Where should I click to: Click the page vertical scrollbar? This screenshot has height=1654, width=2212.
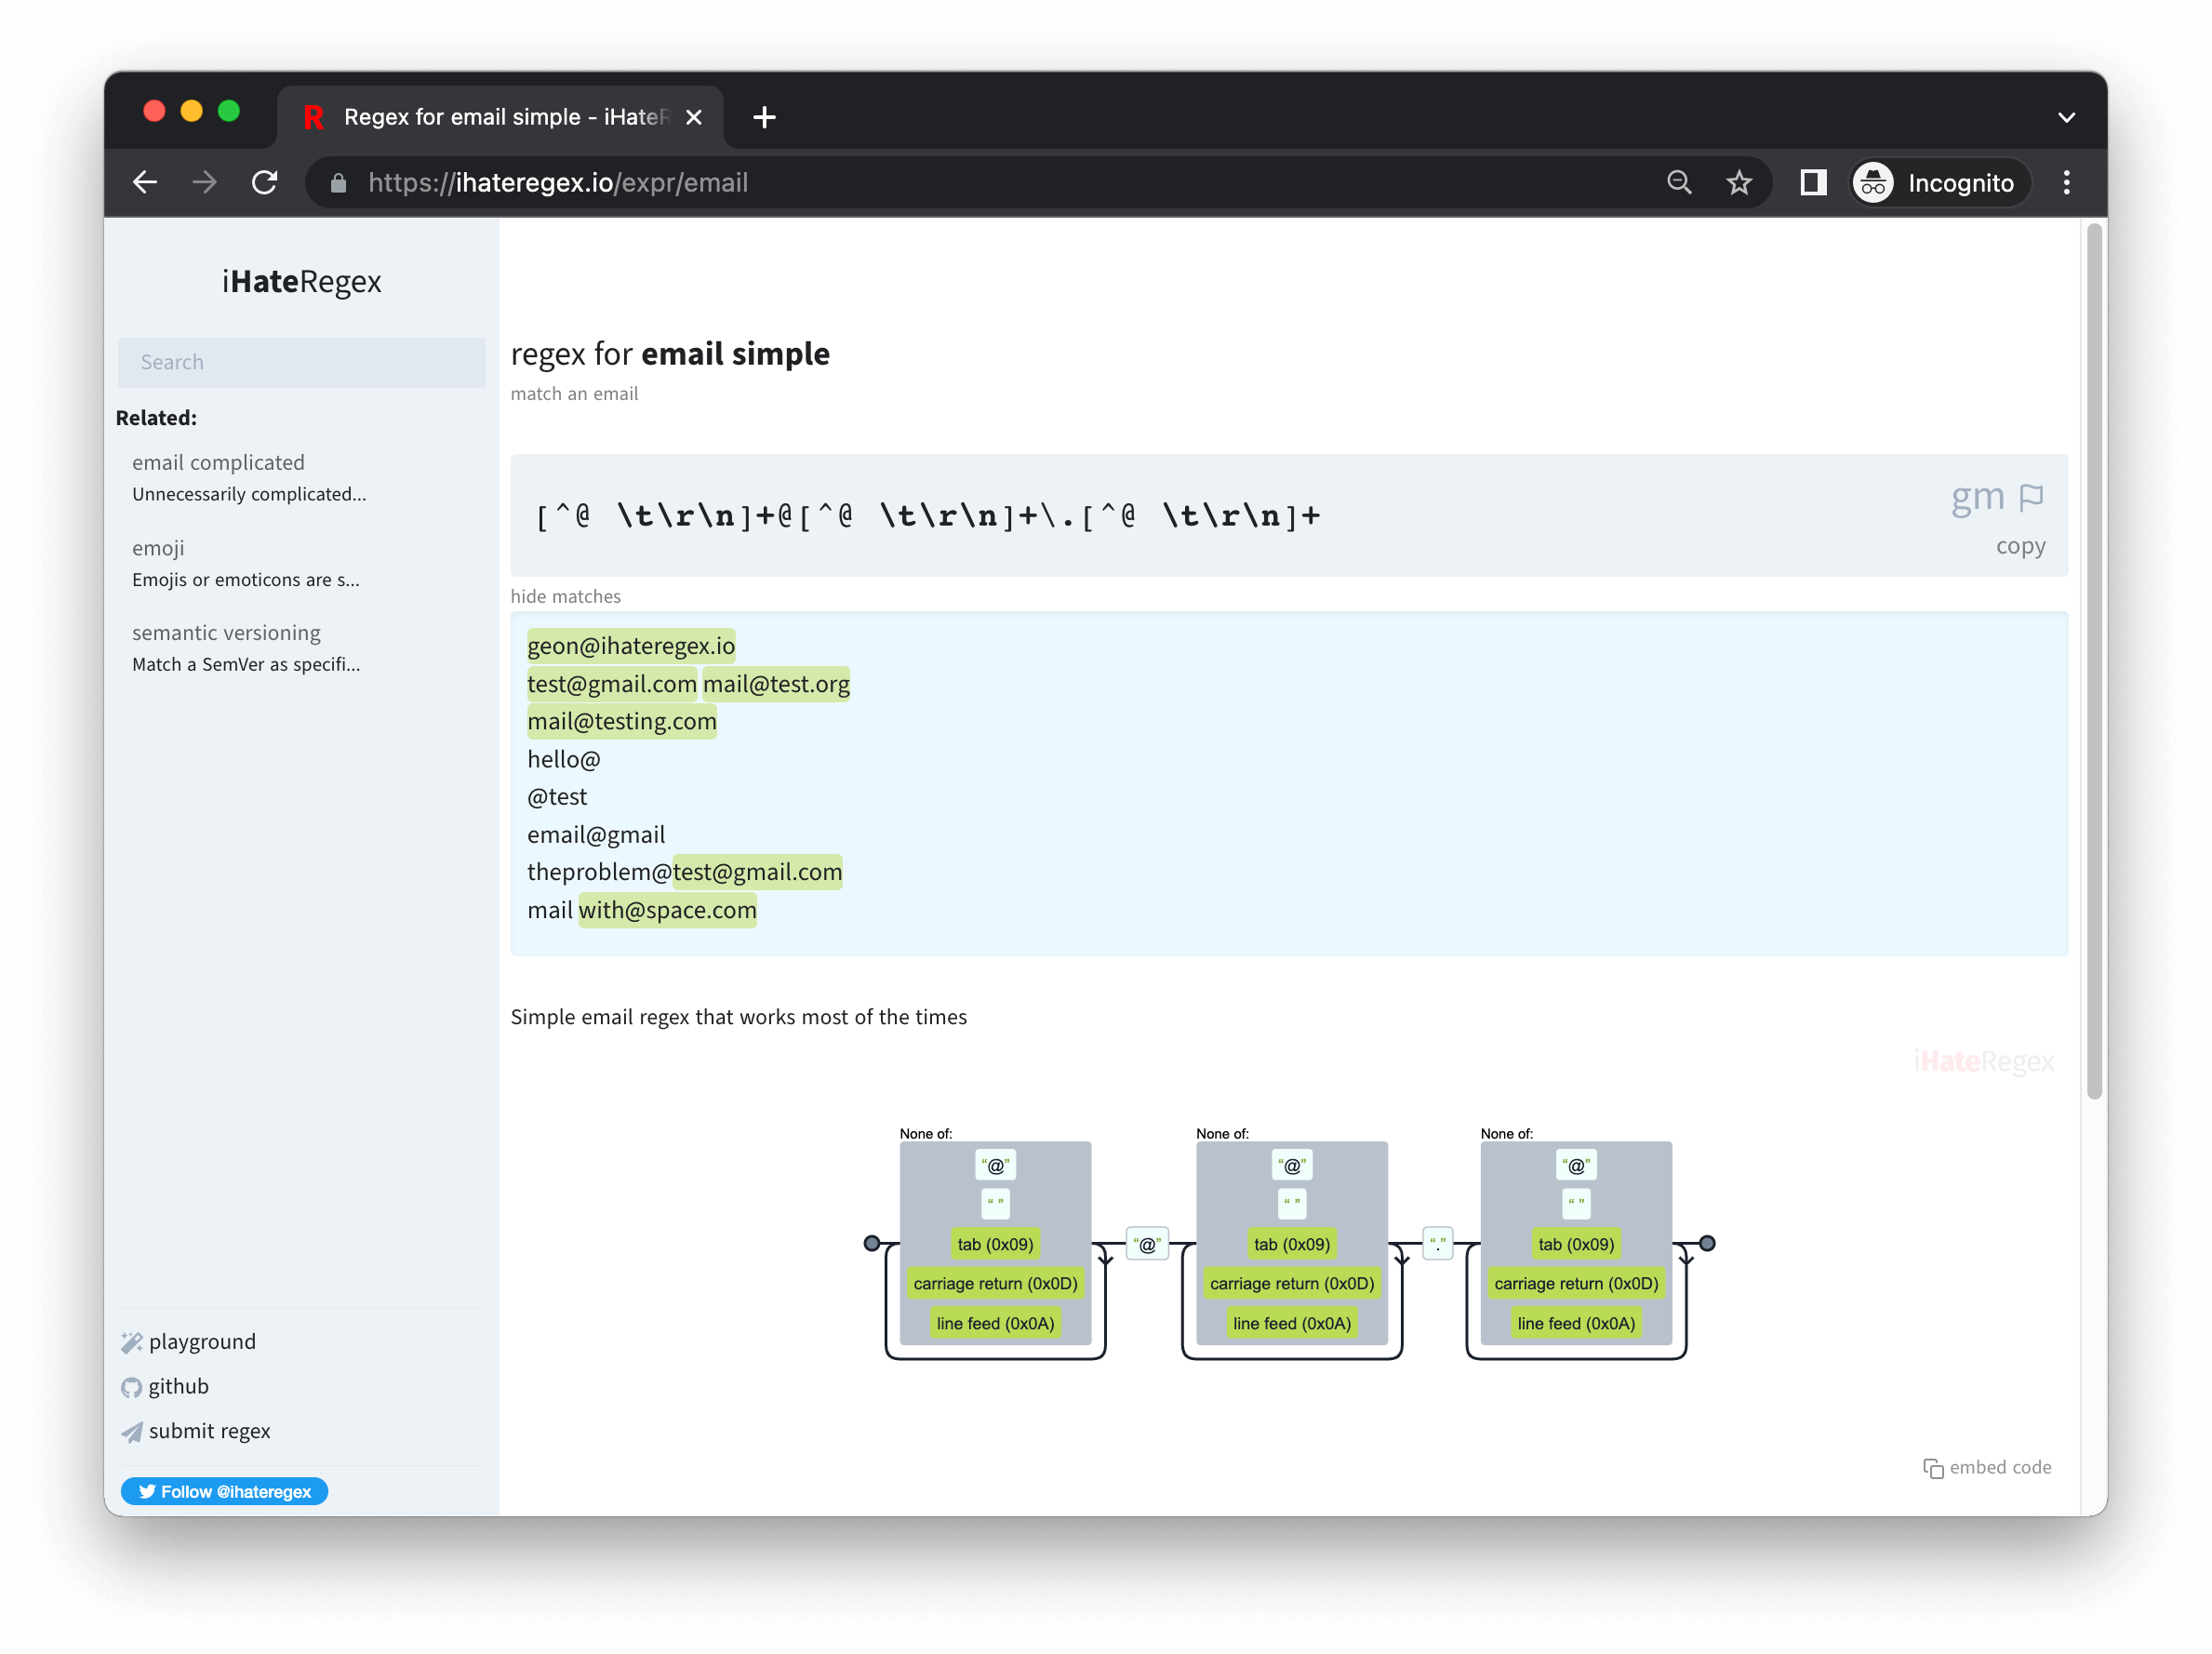pyautogui.click(x=2094, y=660)
